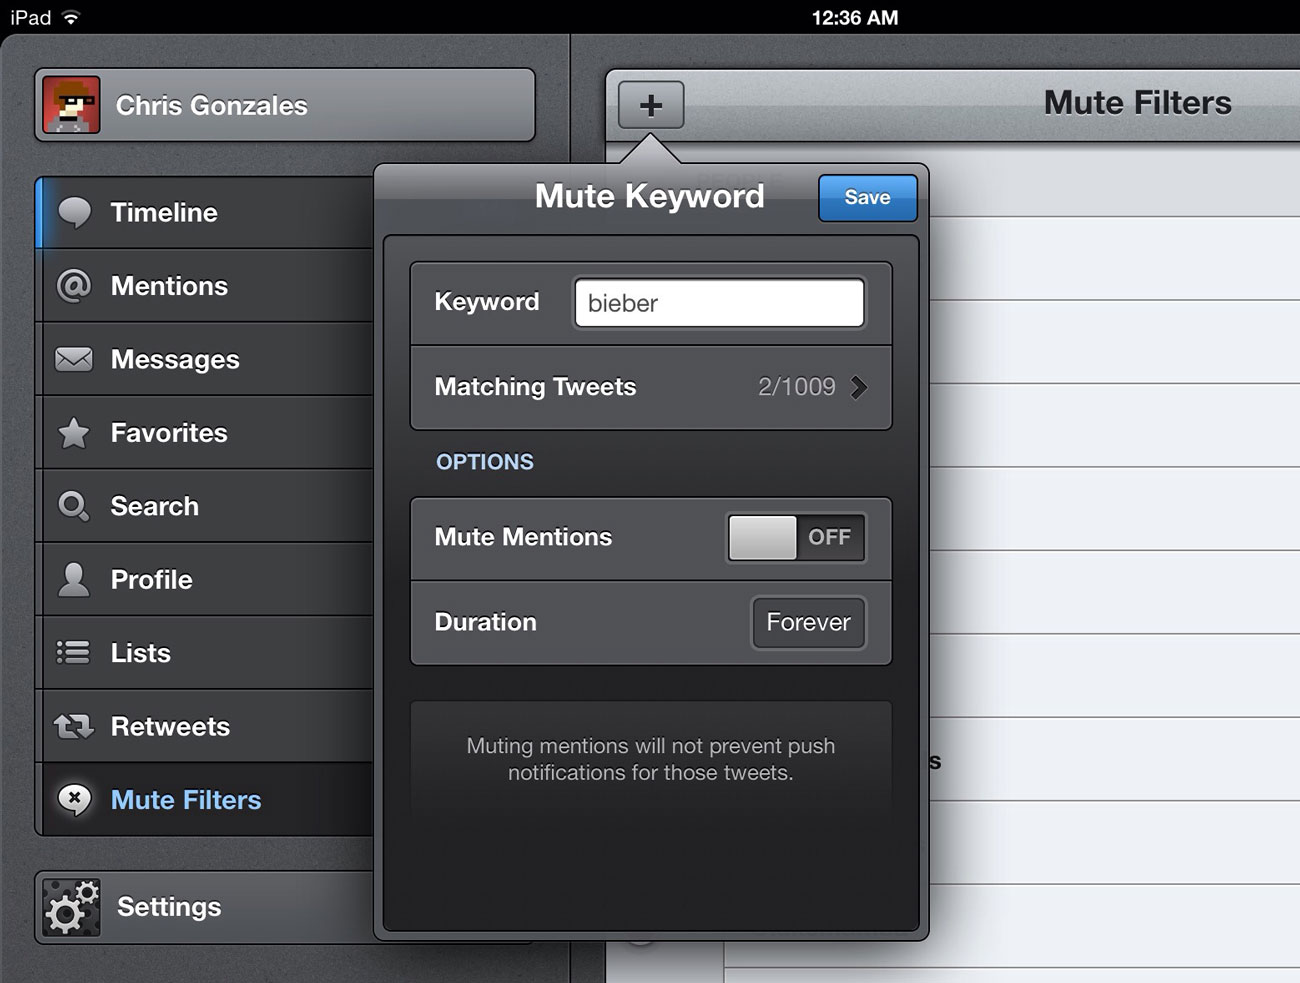Click the Search magnifying glass icon
Viewport: 1300px width, 983px height.
point(74,506)
